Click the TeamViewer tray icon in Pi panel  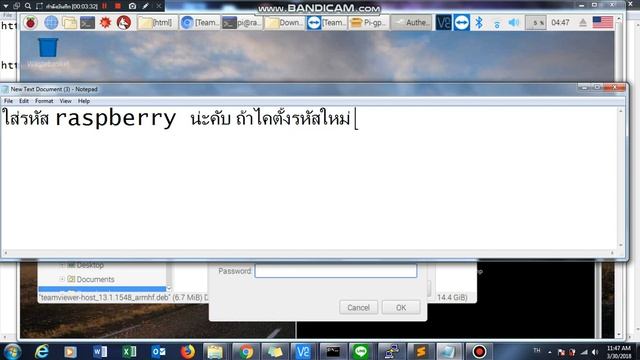(x=462, y=22)
